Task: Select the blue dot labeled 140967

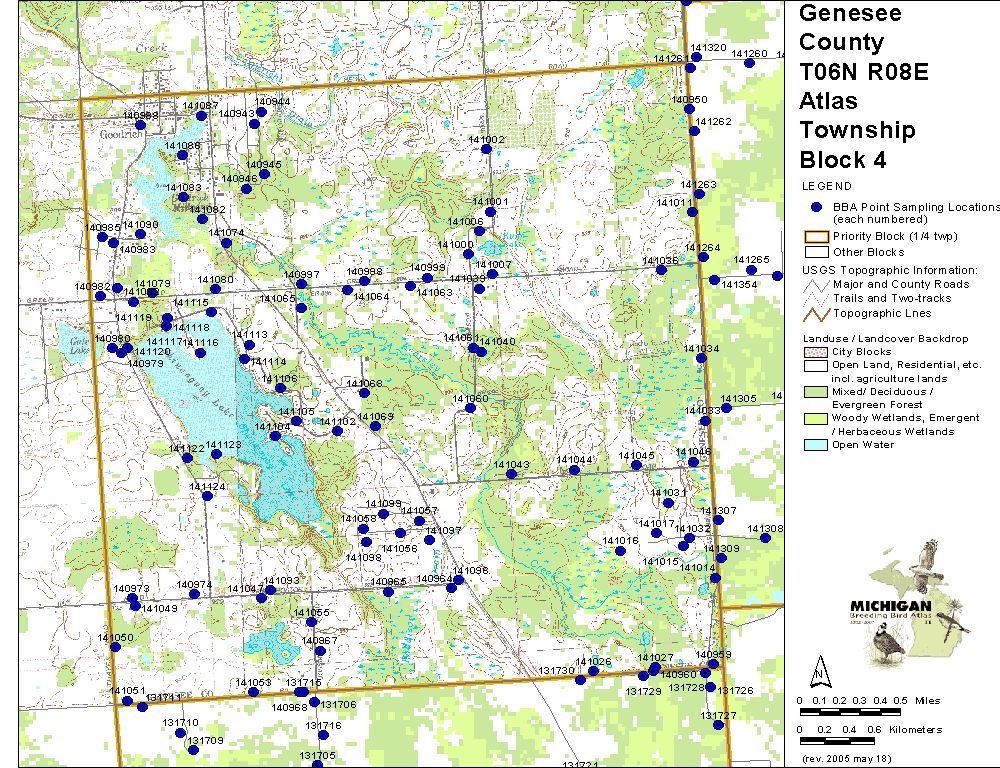Action: coord(320,651)
